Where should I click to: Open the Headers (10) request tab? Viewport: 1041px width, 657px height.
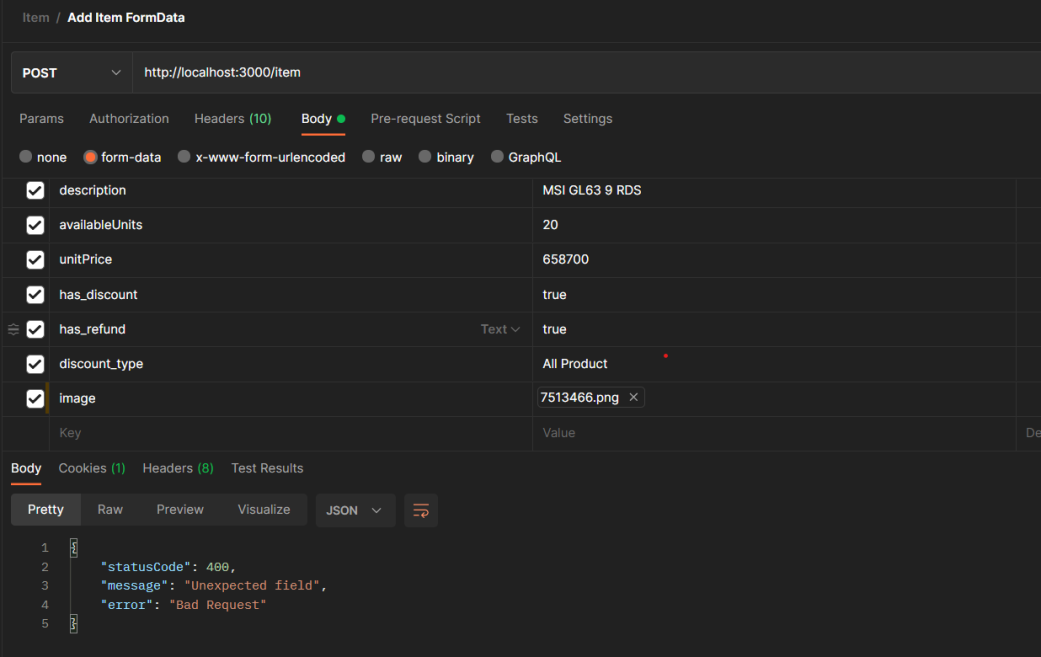[x=232, y=119]
